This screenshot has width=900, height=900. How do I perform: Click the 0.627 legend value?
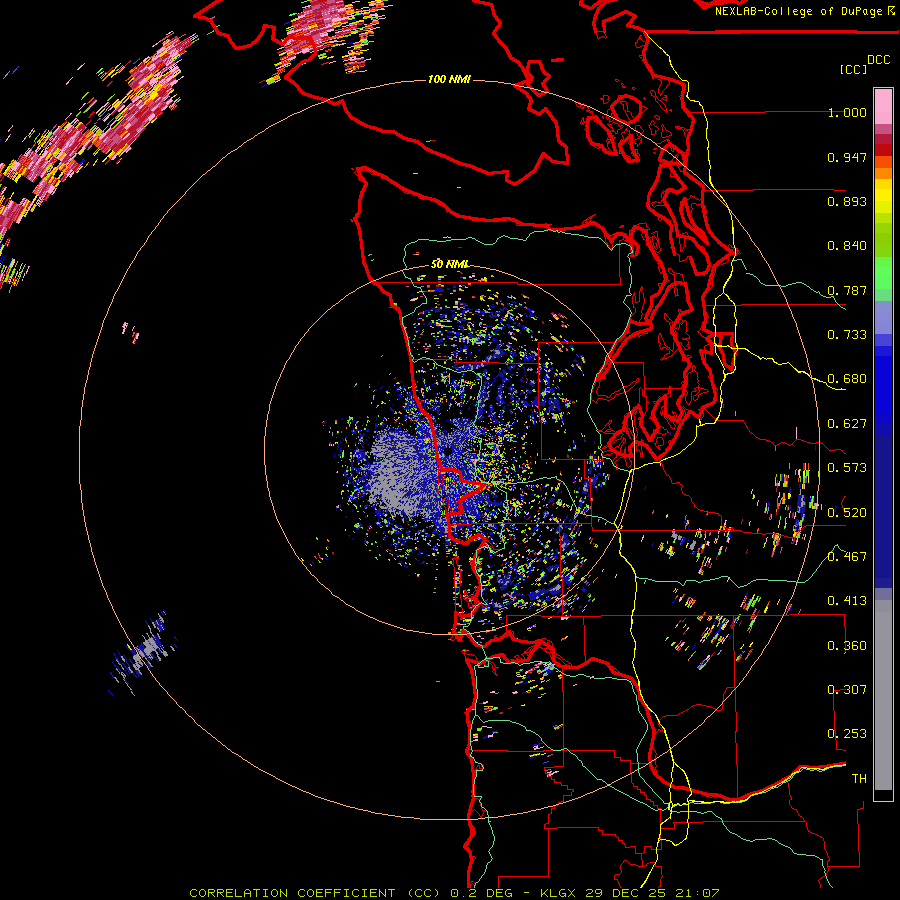[847, 424]
